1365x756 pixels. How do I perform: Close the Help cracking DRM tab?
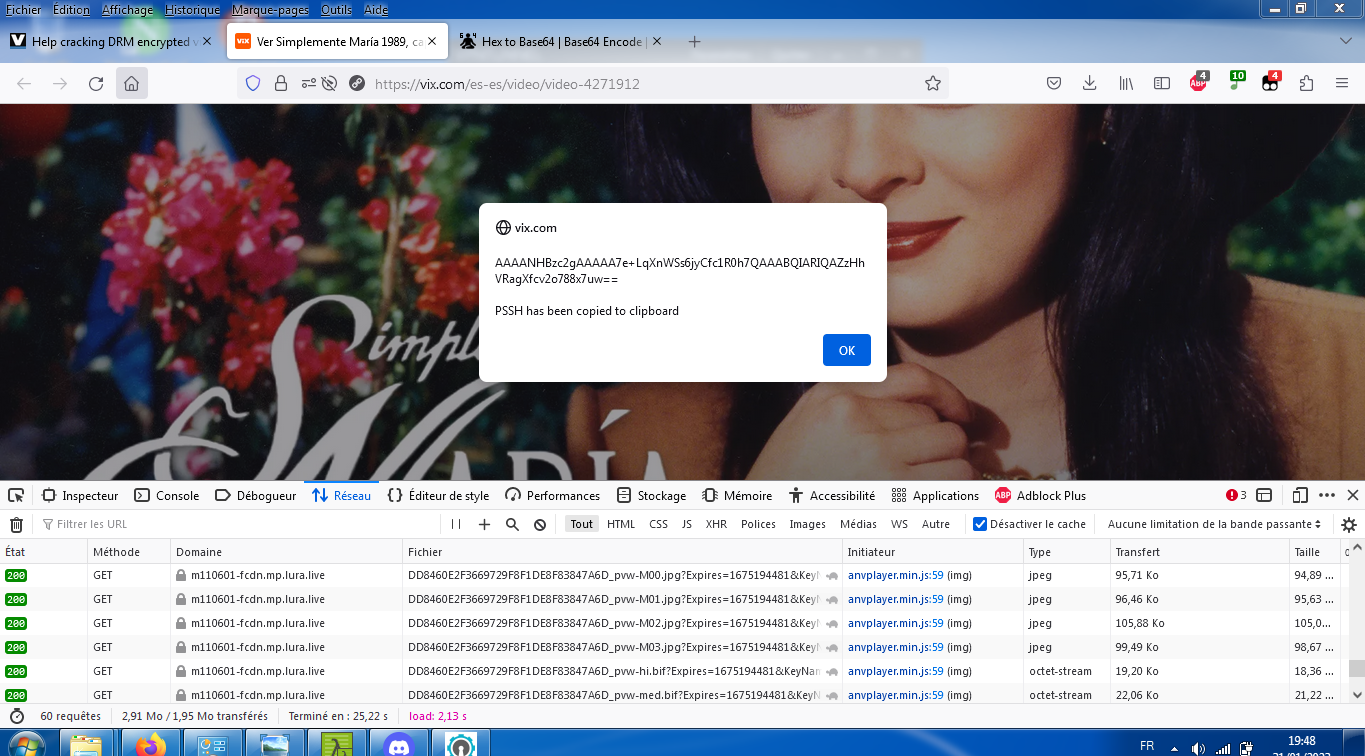click(208, 42)
